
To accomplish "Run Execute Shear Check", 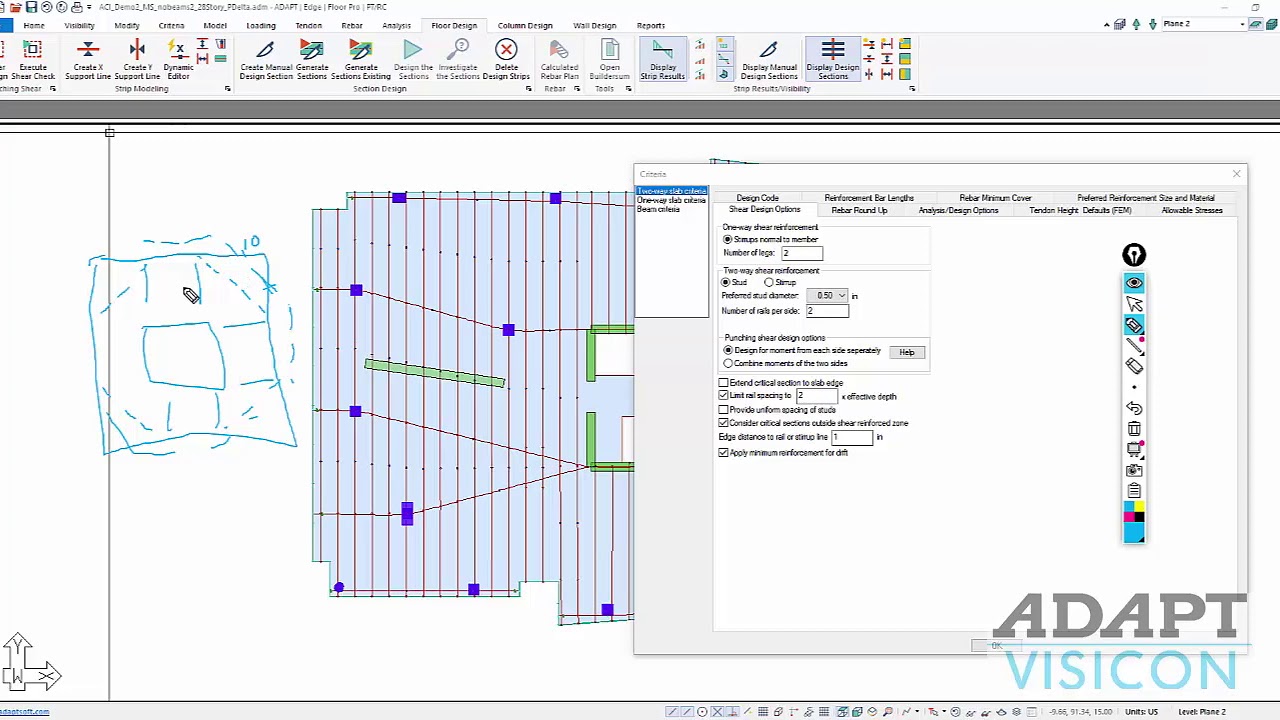I will pyautogui.click(x=32, y=60).
